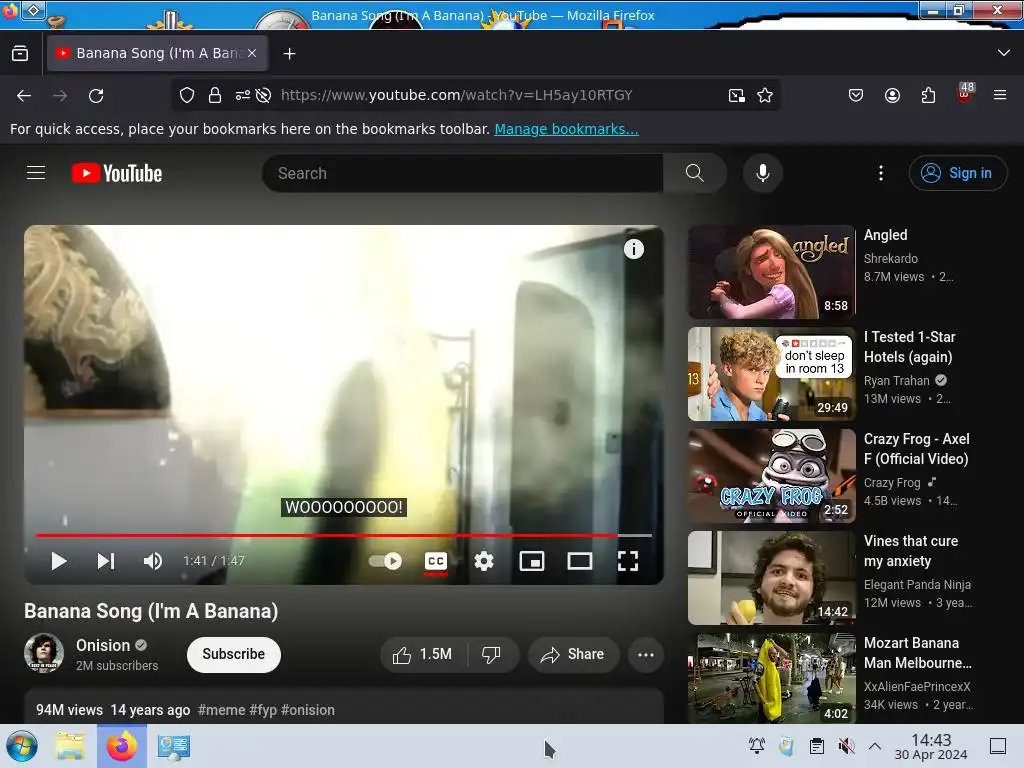The image size is (1024, 768).
Task: Open Picture-in-Picture from address bar
Action: click(x=737, y=95)
